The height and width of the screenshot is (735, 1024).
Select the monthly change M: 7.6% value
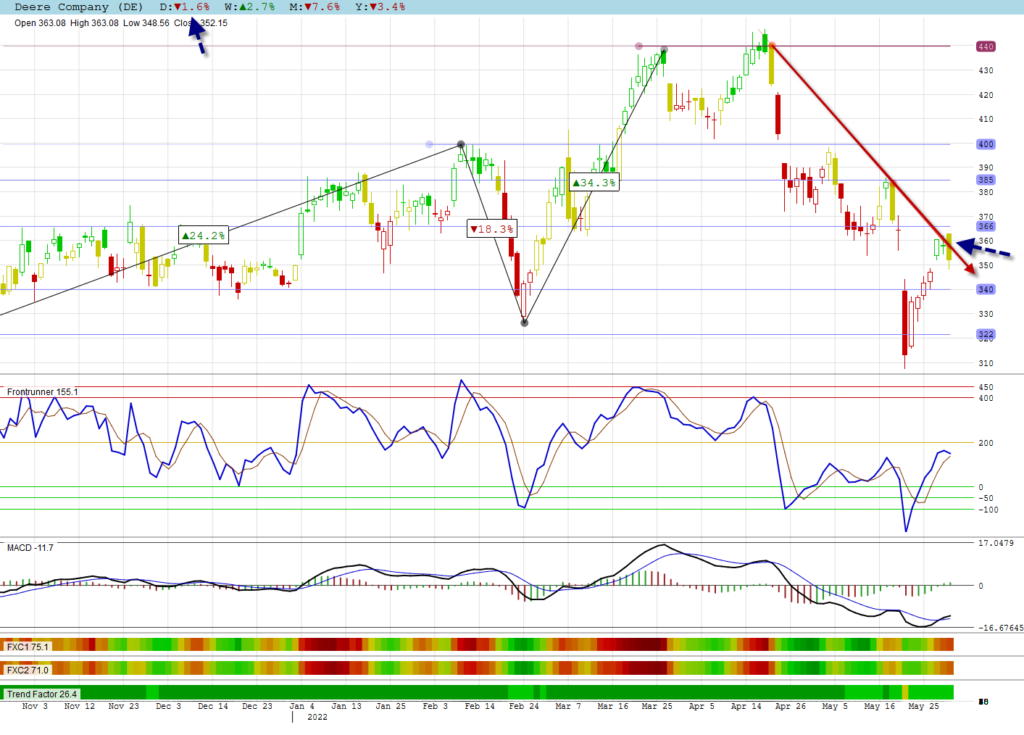(x=315, y=7)
